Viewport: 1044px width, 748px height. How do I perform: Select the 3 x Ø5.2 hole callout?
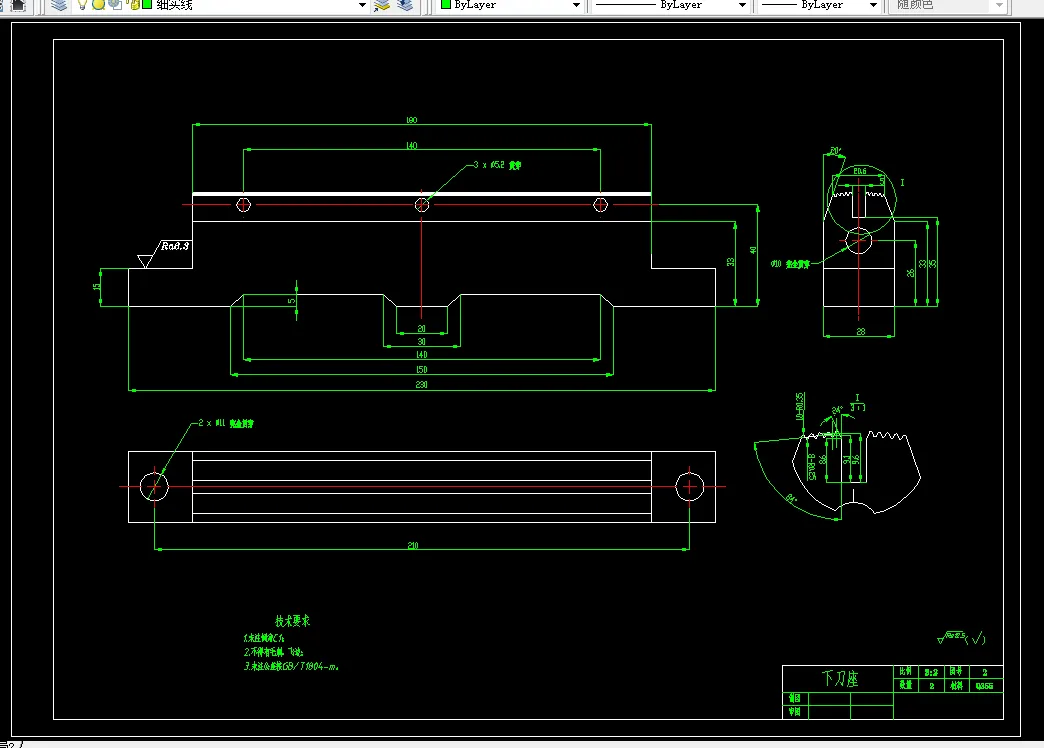(497, 165)
